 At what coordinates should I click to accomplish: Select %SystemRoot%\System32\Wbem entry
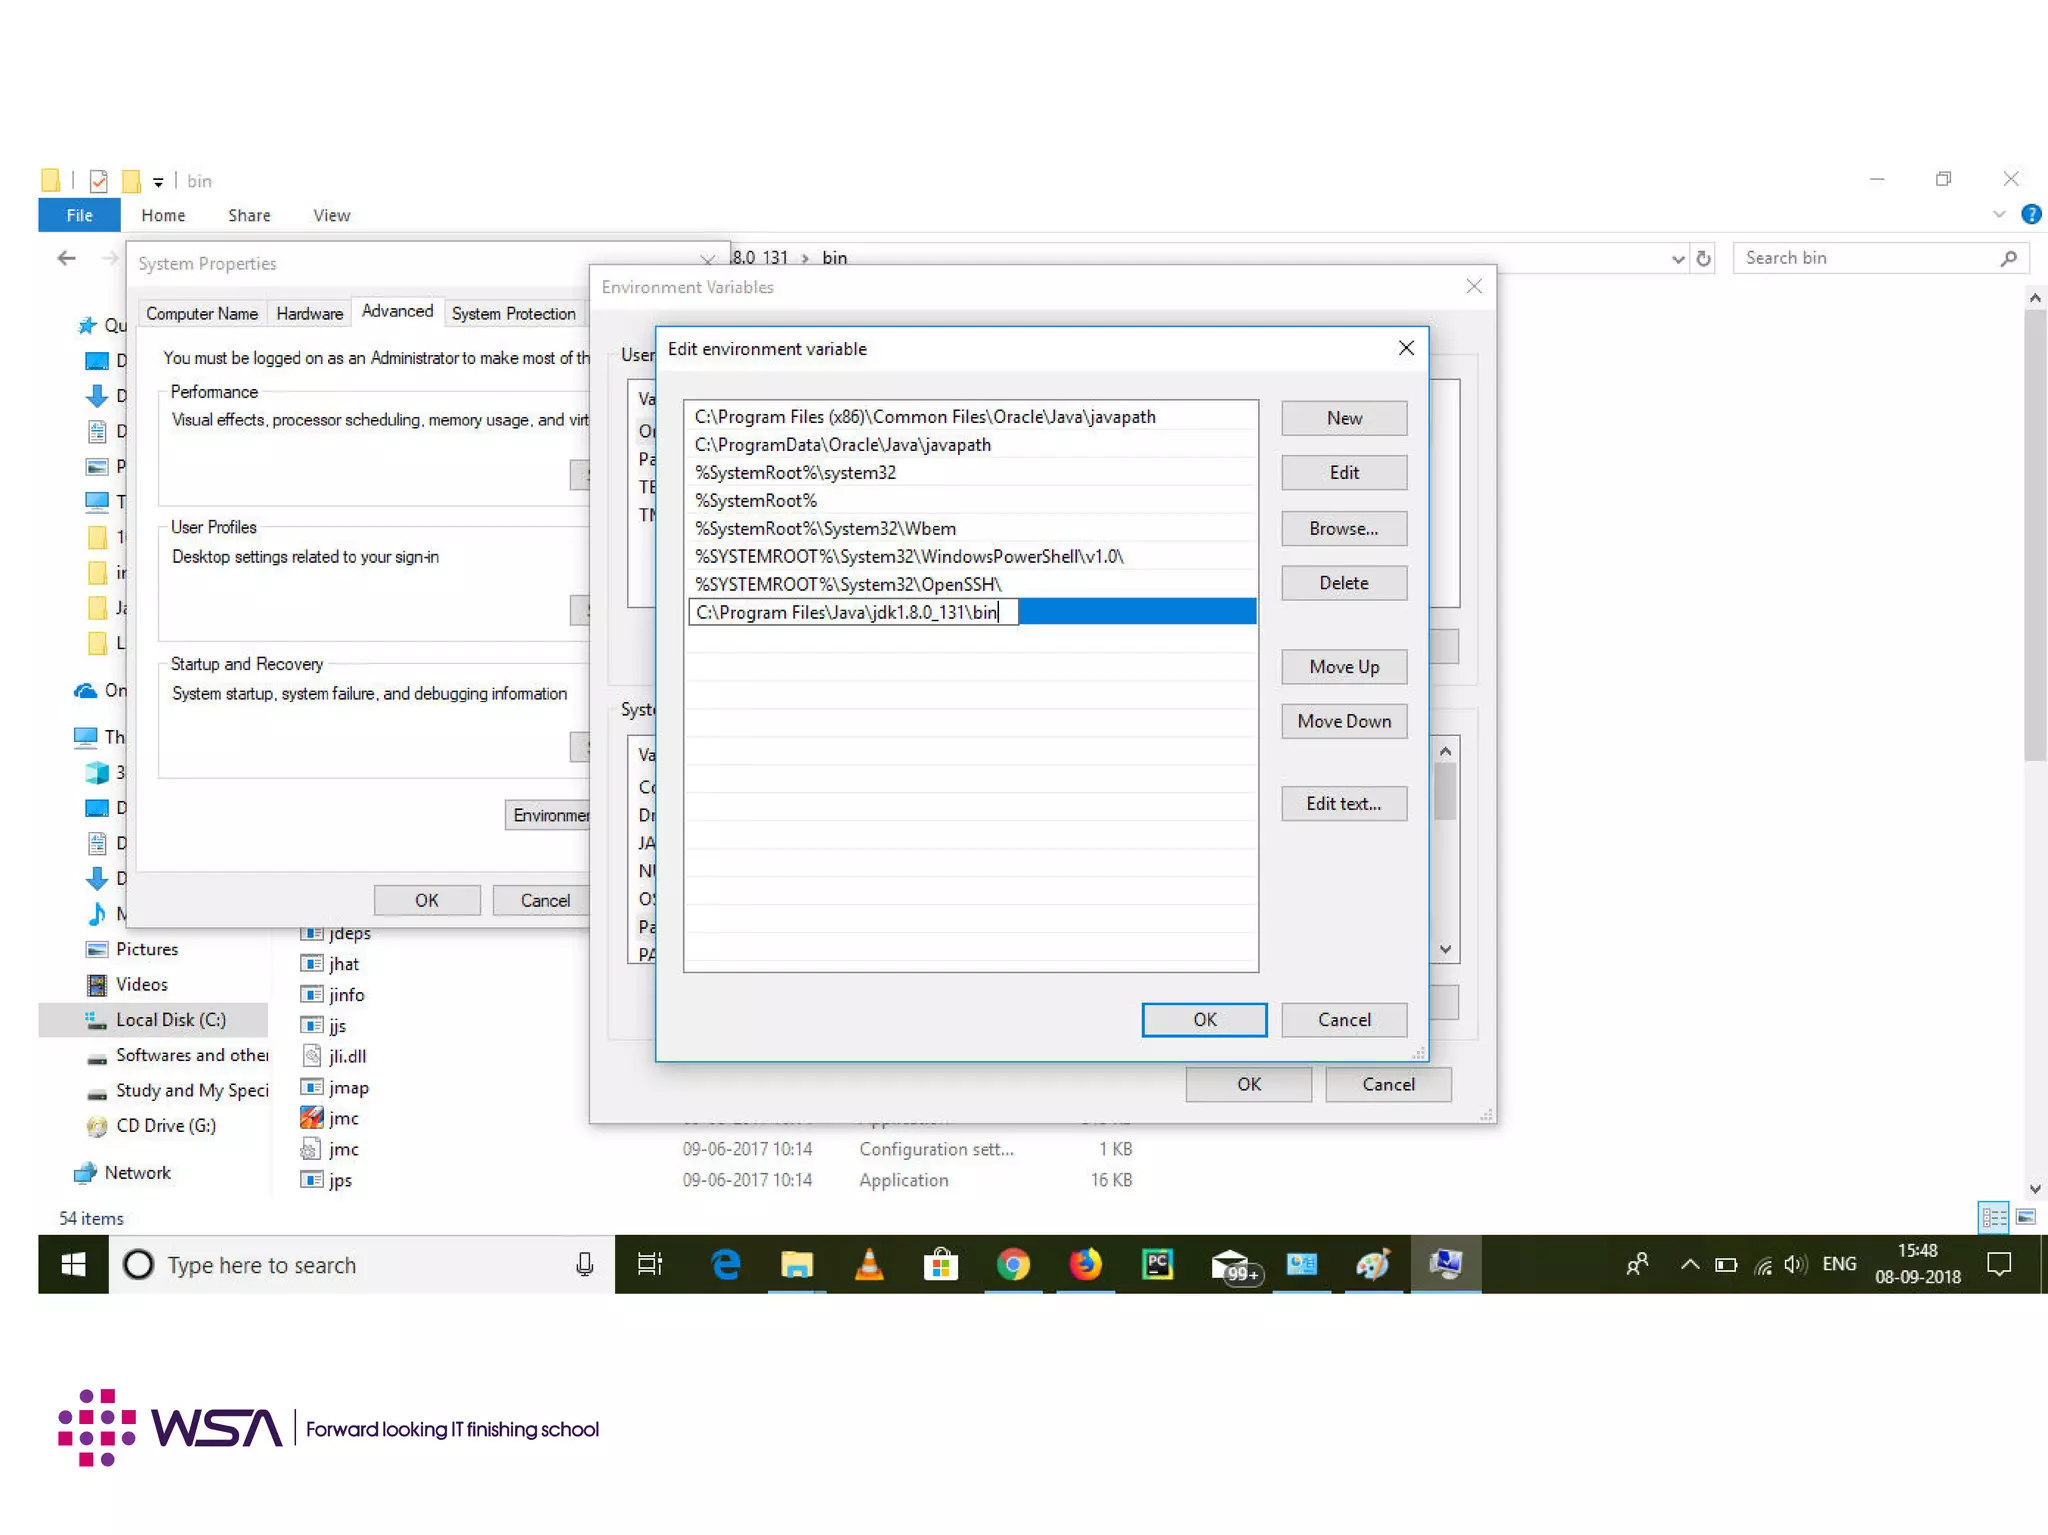pyautogui.click(x=970, y=529)
